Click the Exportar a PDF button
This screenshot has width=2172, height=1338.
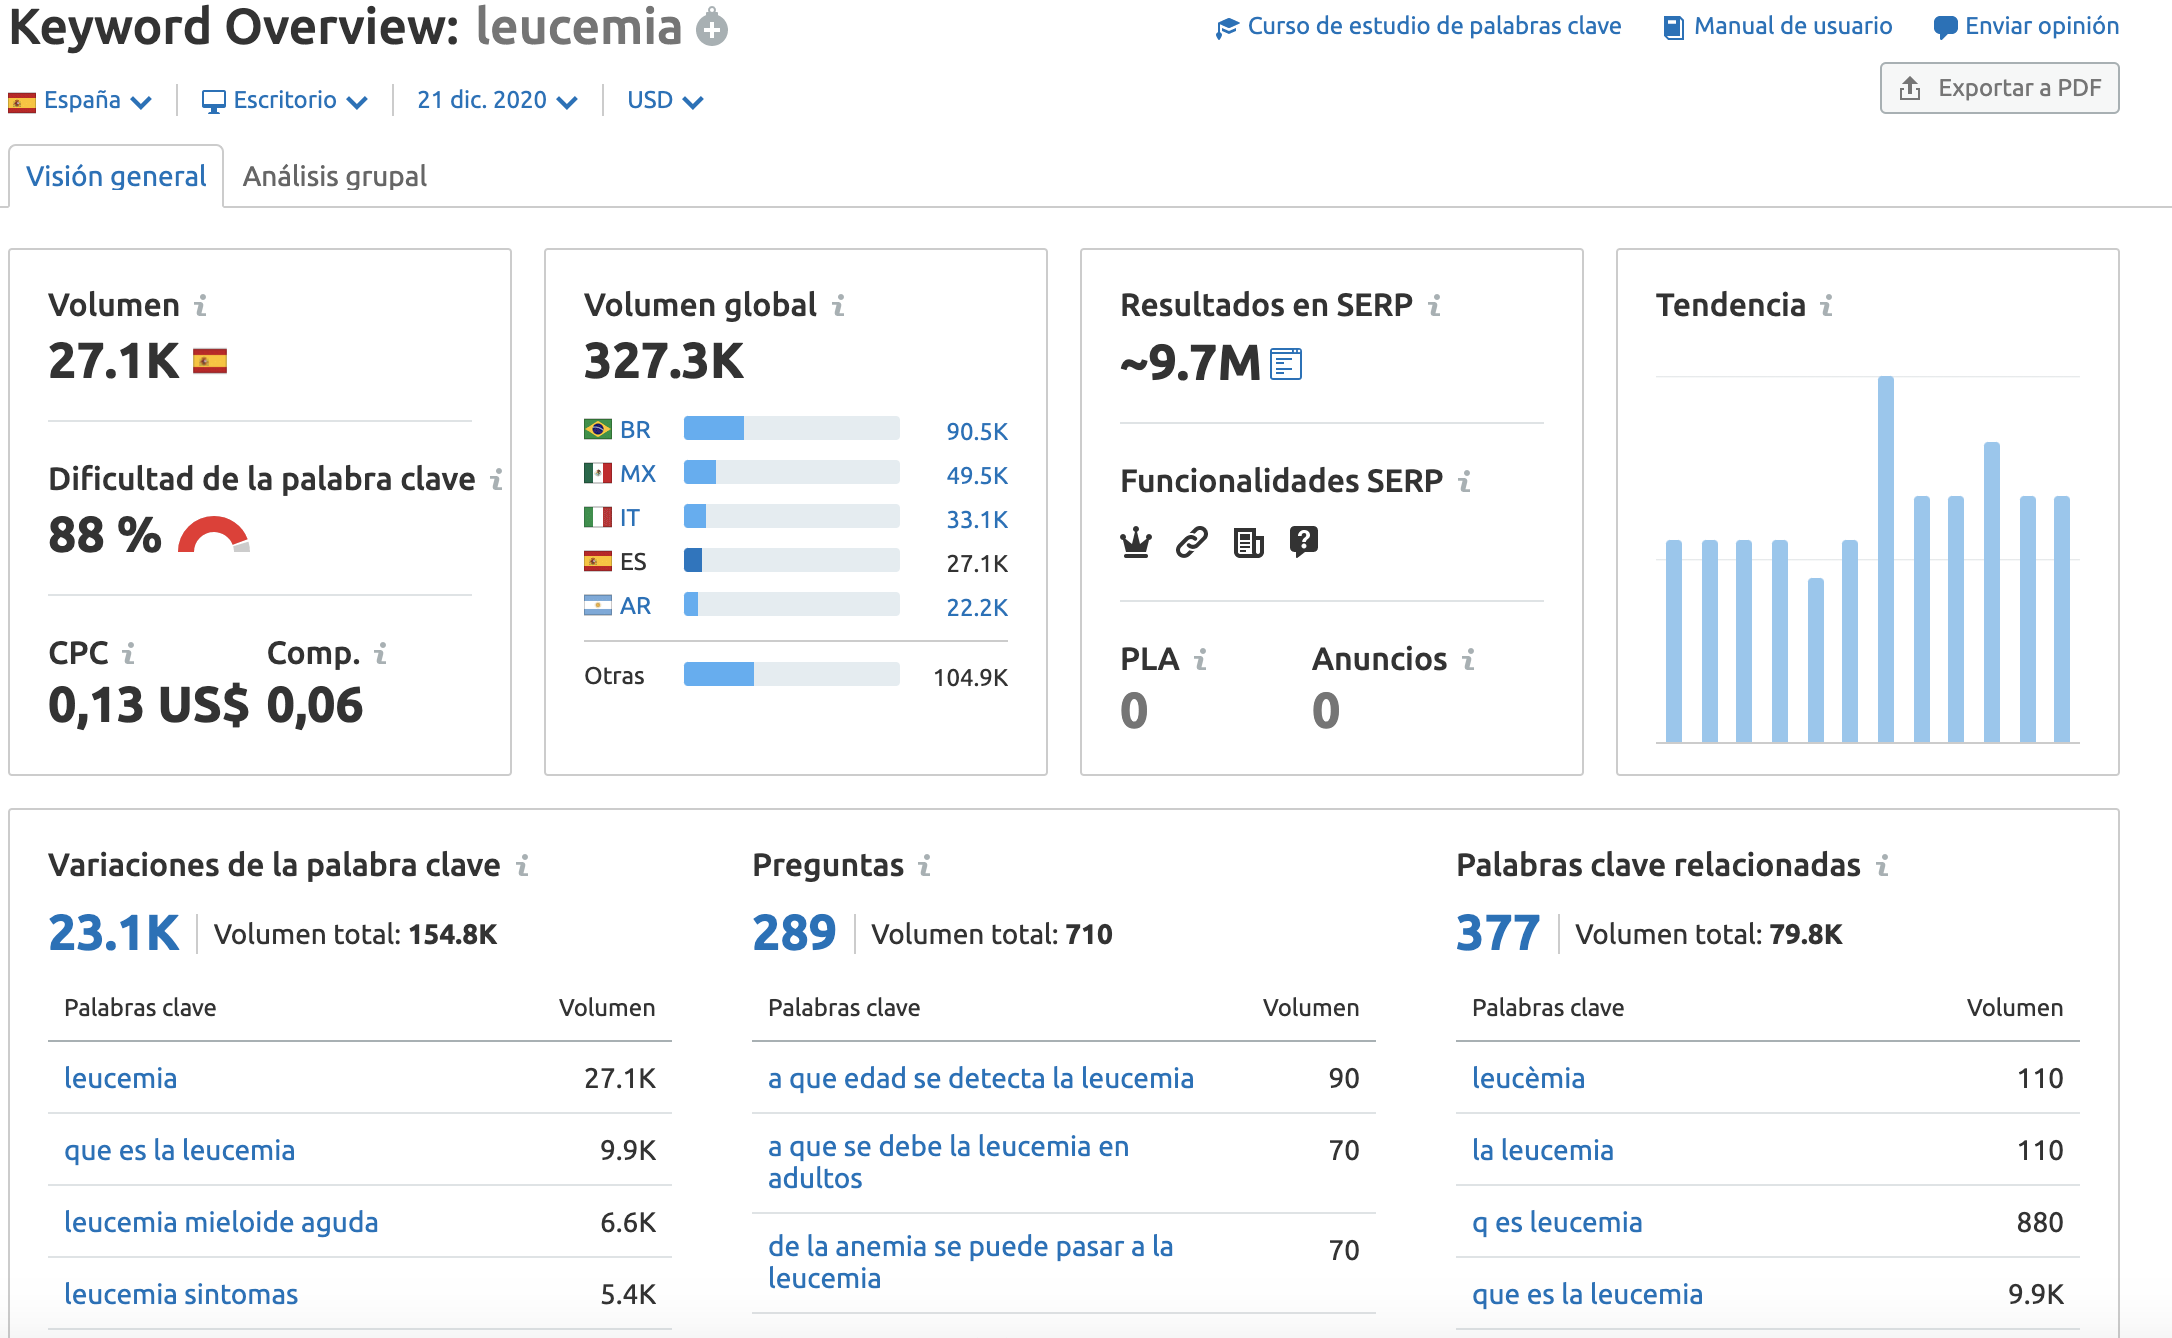1999,88
